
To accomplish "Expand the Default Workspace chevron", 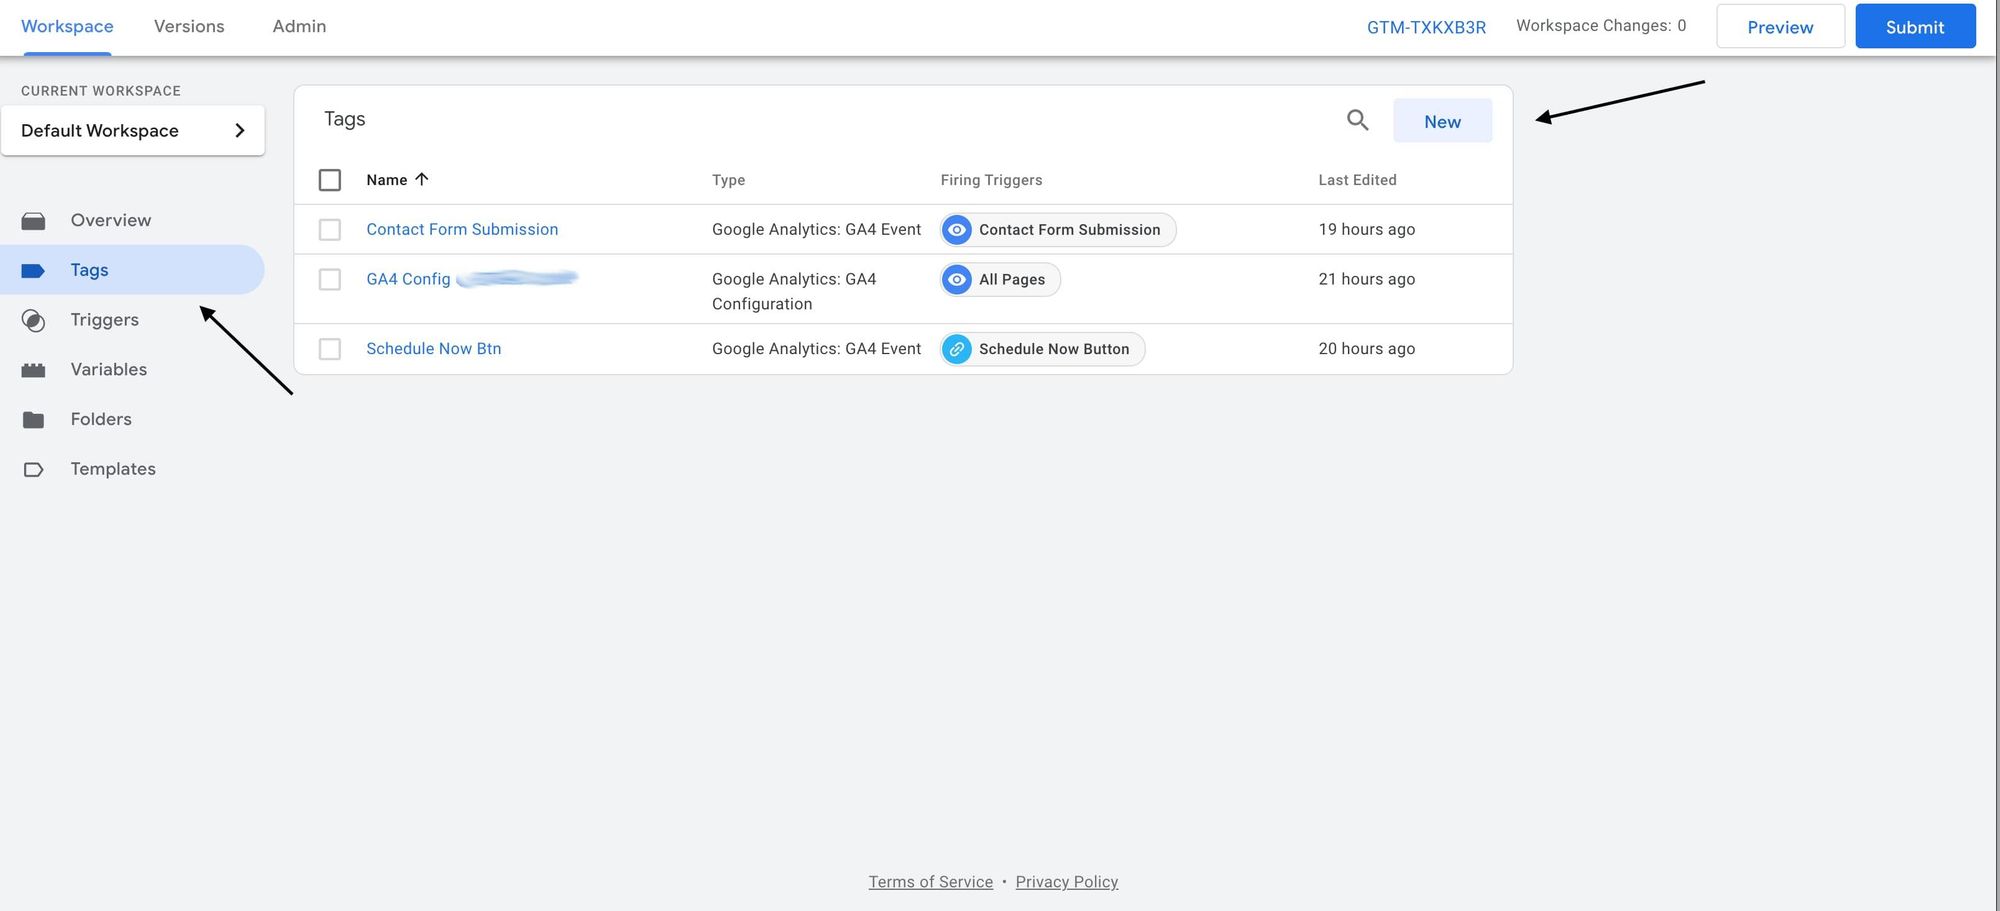I will coord(240,130).
